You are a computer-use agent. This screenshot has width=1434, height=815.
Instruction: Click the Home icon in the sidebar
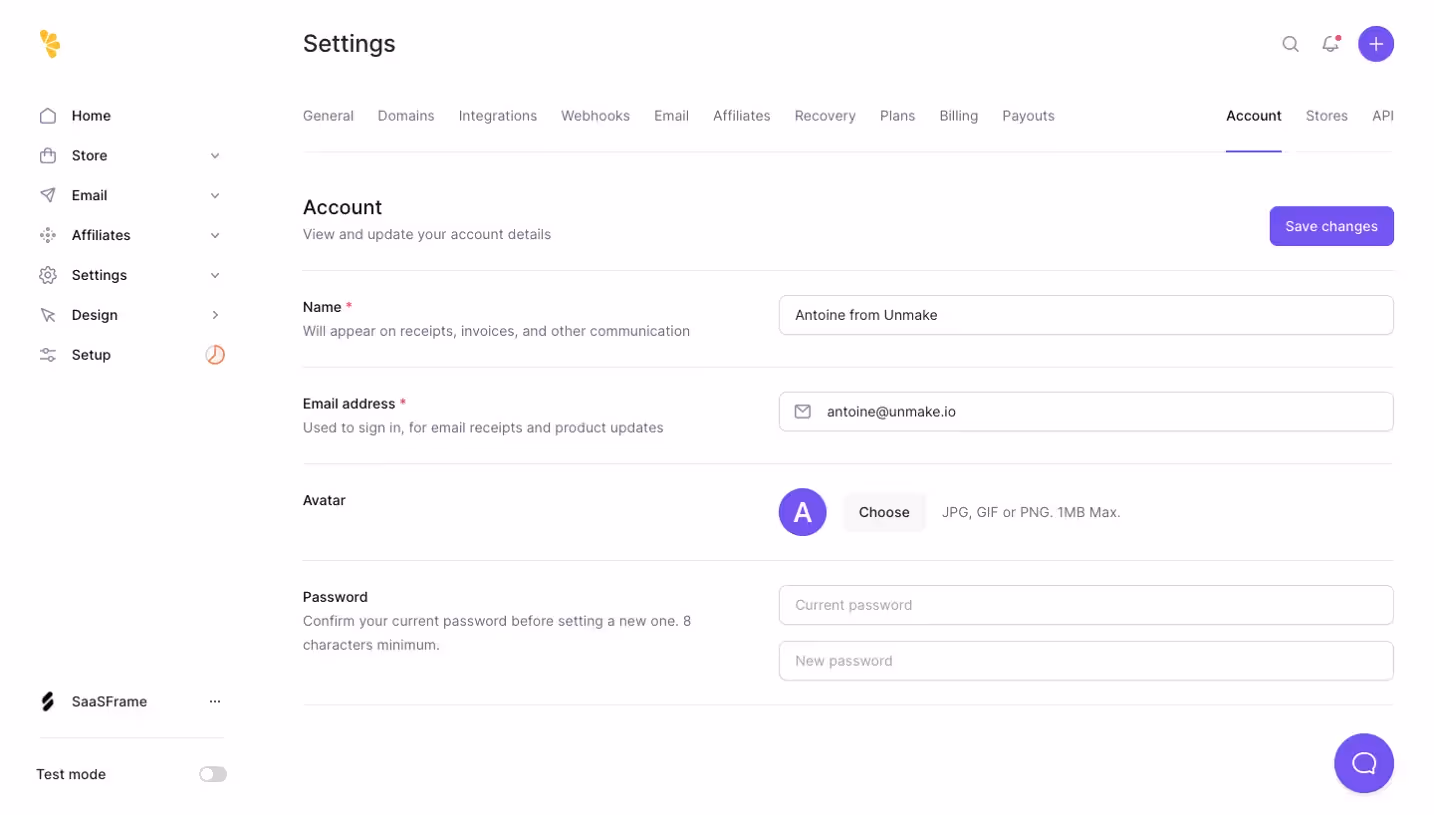[x=47, y=115]
